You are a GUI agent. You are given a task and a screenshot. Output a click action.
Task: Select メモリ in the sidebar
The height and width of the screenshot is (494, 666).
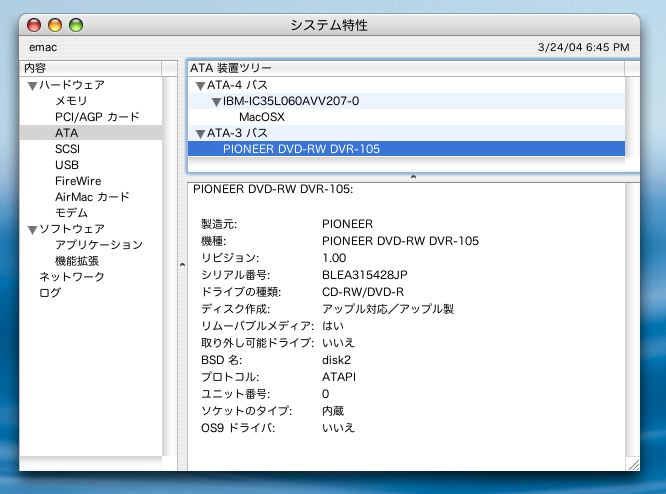click(x=71, y=101)
